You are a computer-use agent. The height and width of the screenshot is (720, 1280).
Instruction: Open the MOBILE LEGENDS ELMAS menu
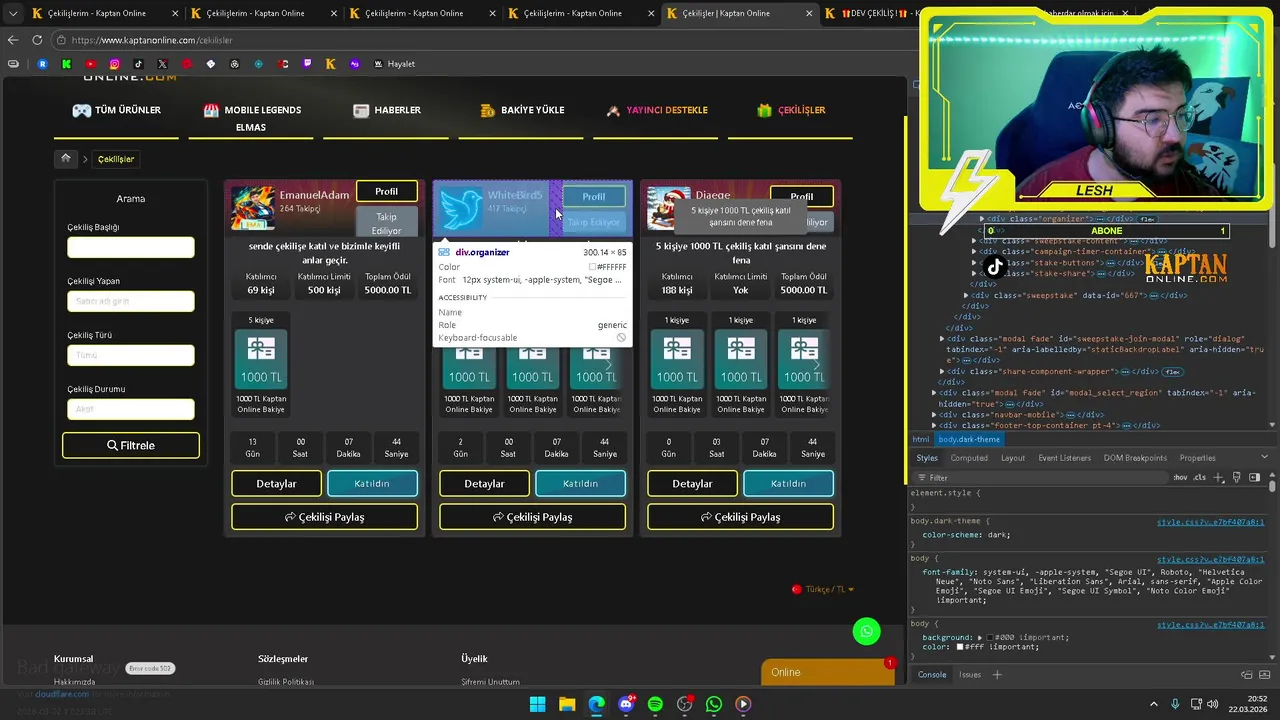pos(252,118)
